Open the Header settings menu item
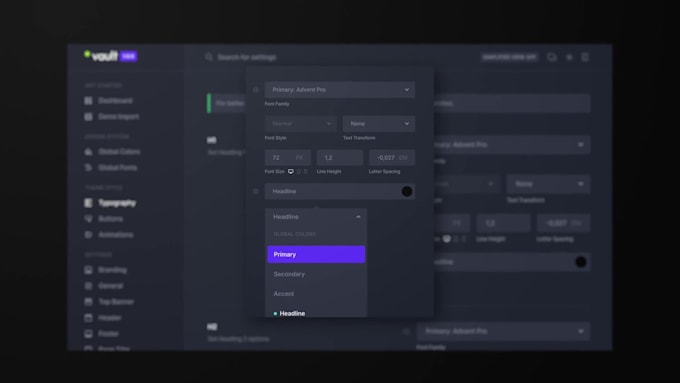This screenshot has width=680, height=383. point(110,318)
